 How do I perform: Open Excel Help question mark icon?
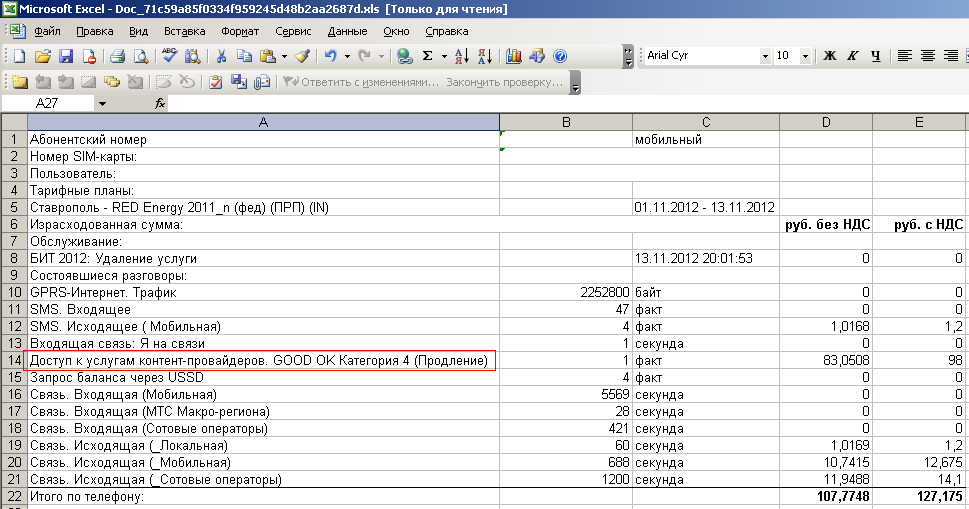[560, 56]
